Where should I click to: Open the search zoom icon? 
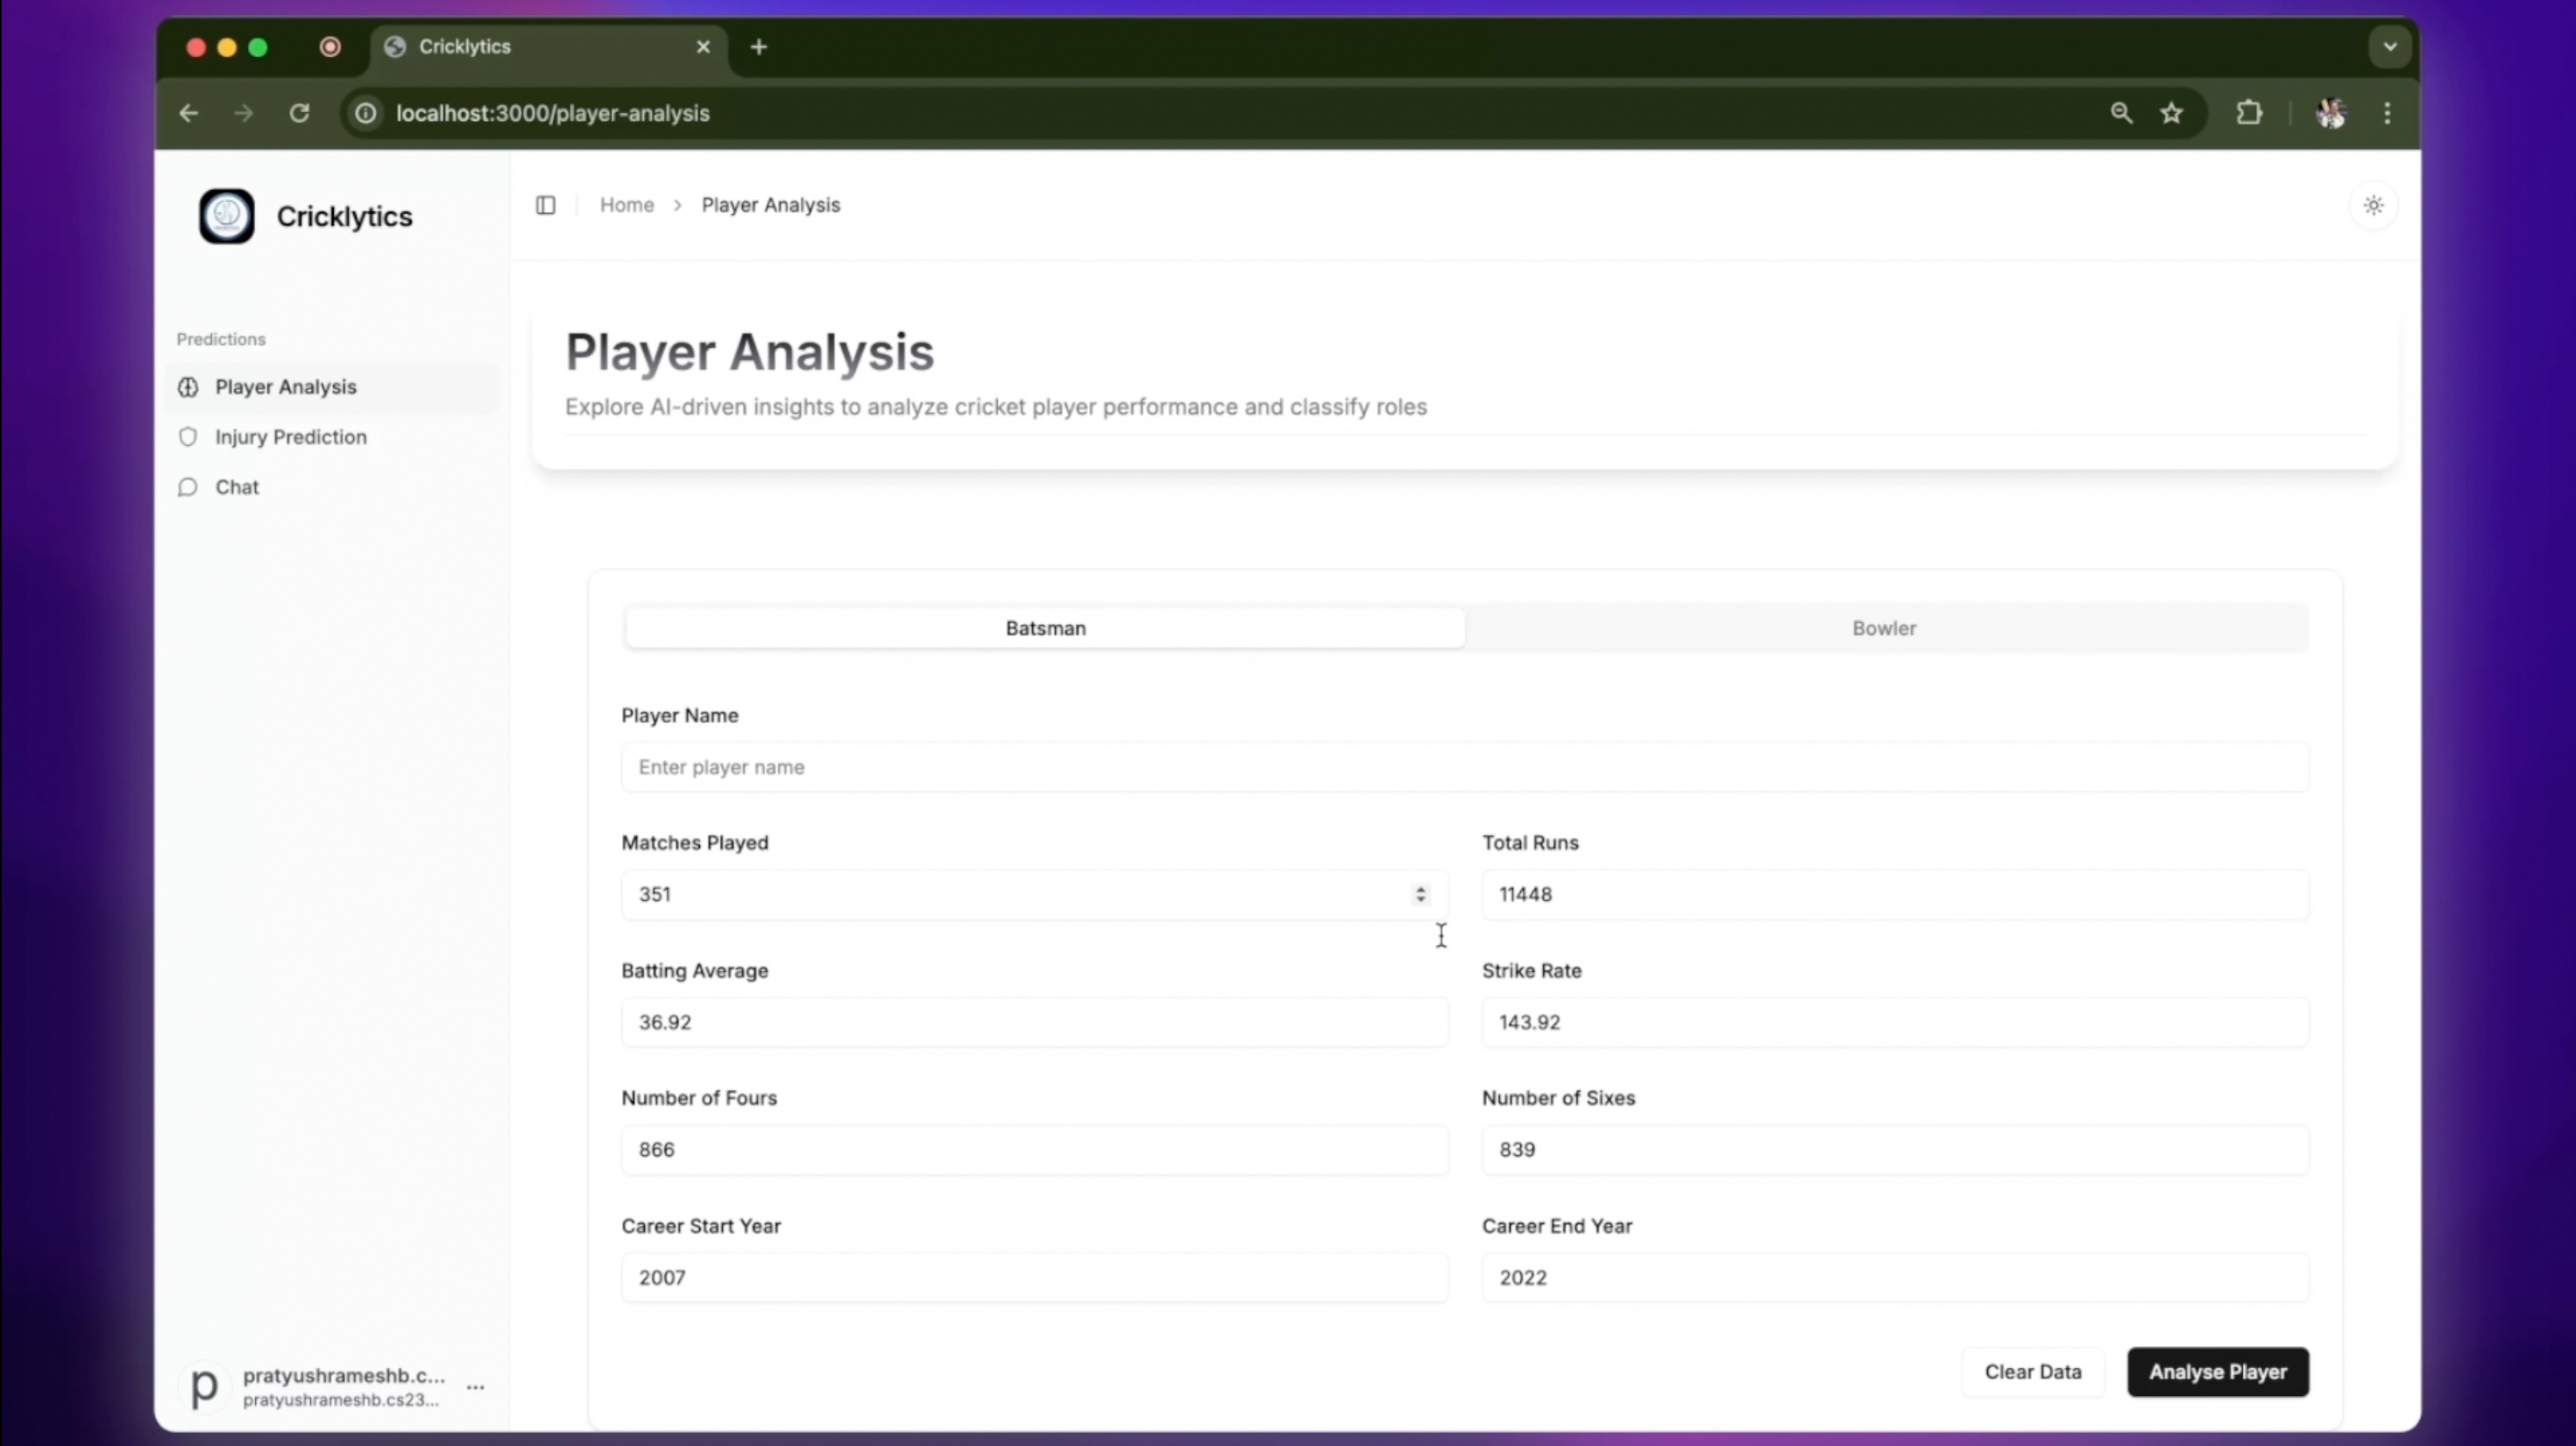pyautogui.click(x=2121, y=113)
